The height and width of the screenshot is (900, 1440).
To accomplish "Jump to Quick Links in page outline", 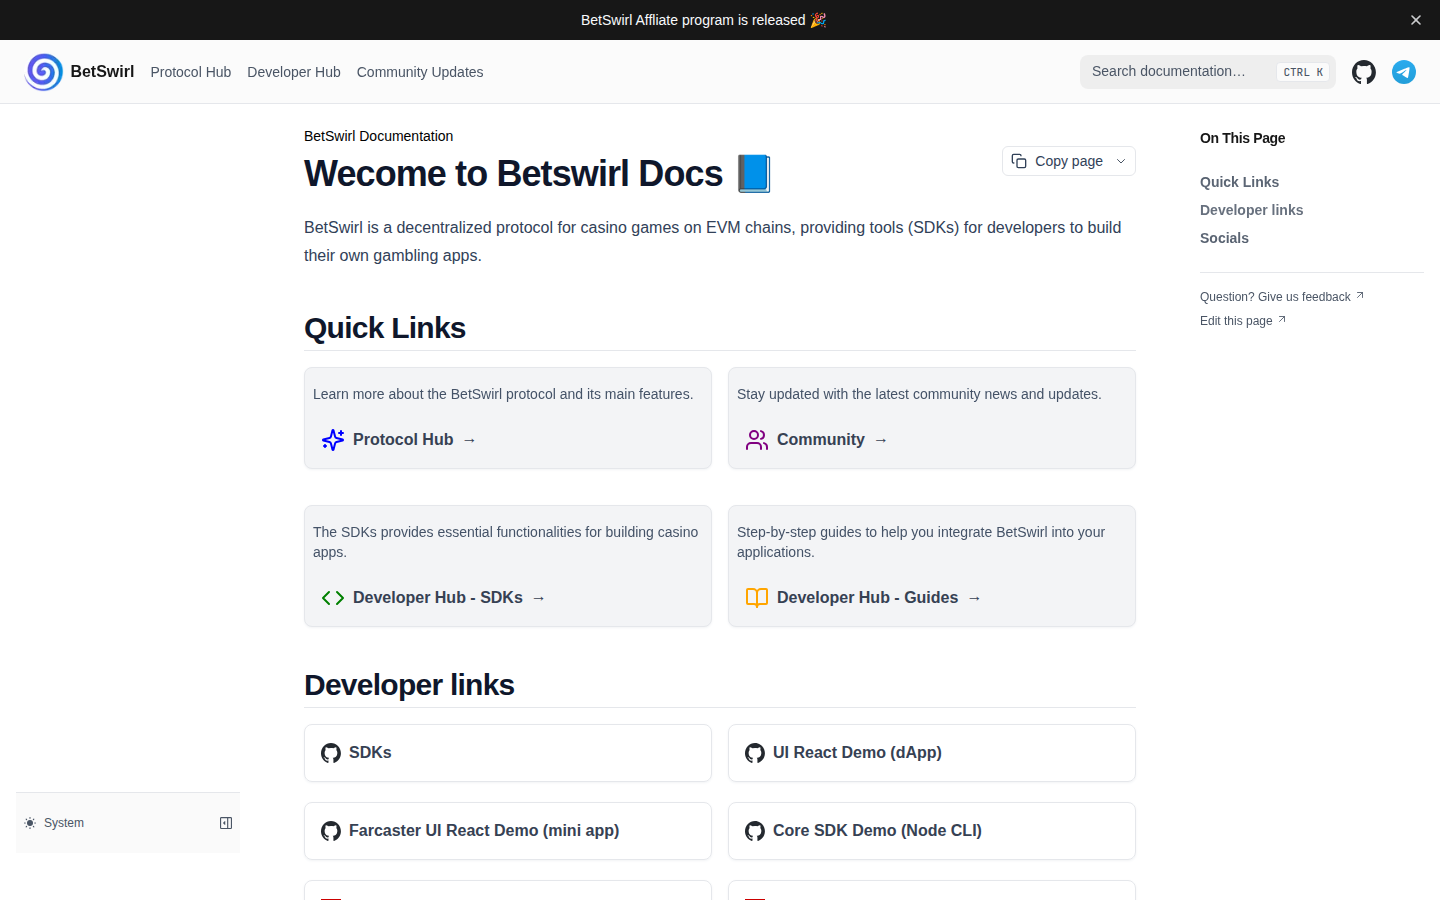I will [x=1239, y=182].
